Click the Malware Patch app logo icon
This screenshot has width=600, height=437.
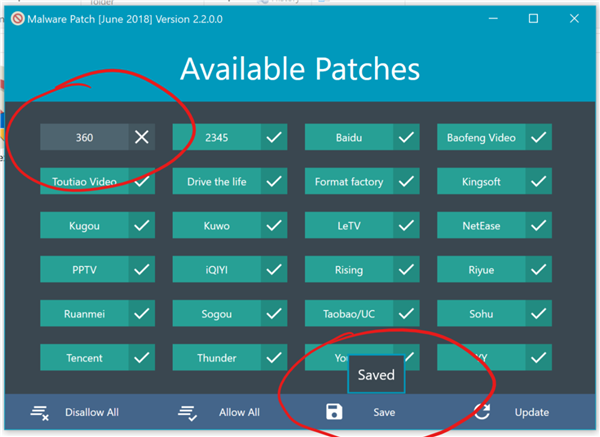tap(18, 19)
